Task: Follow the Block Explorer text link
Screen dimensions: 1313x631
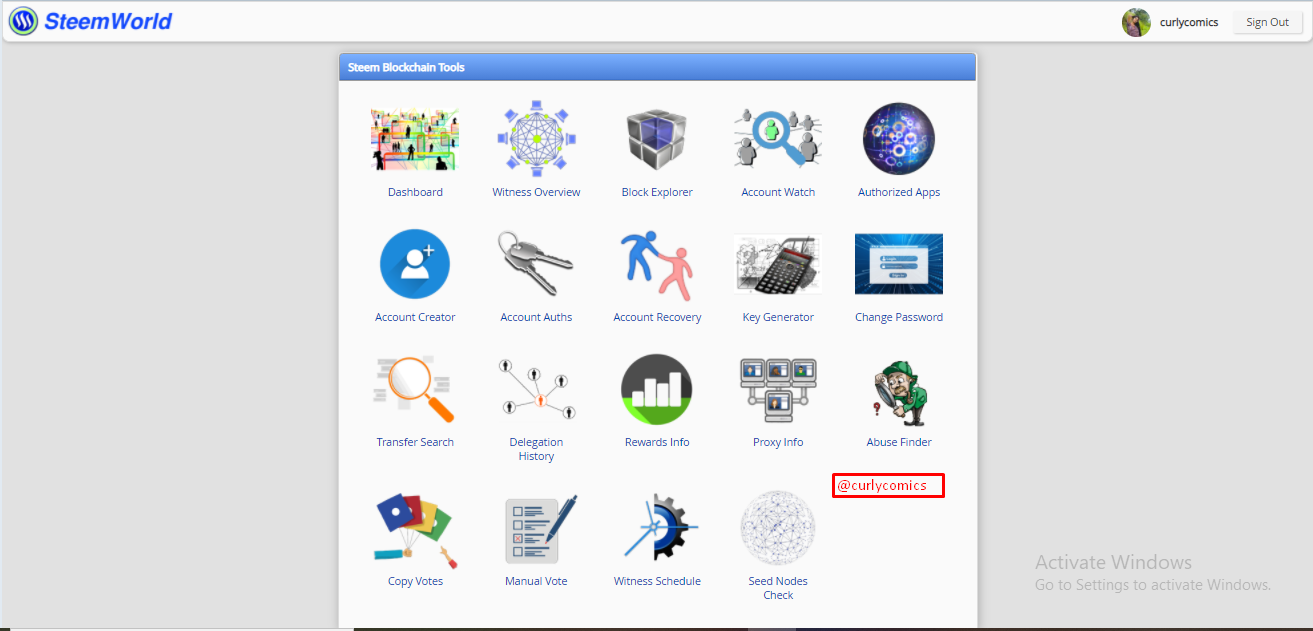Action: [x=657, y=192]
